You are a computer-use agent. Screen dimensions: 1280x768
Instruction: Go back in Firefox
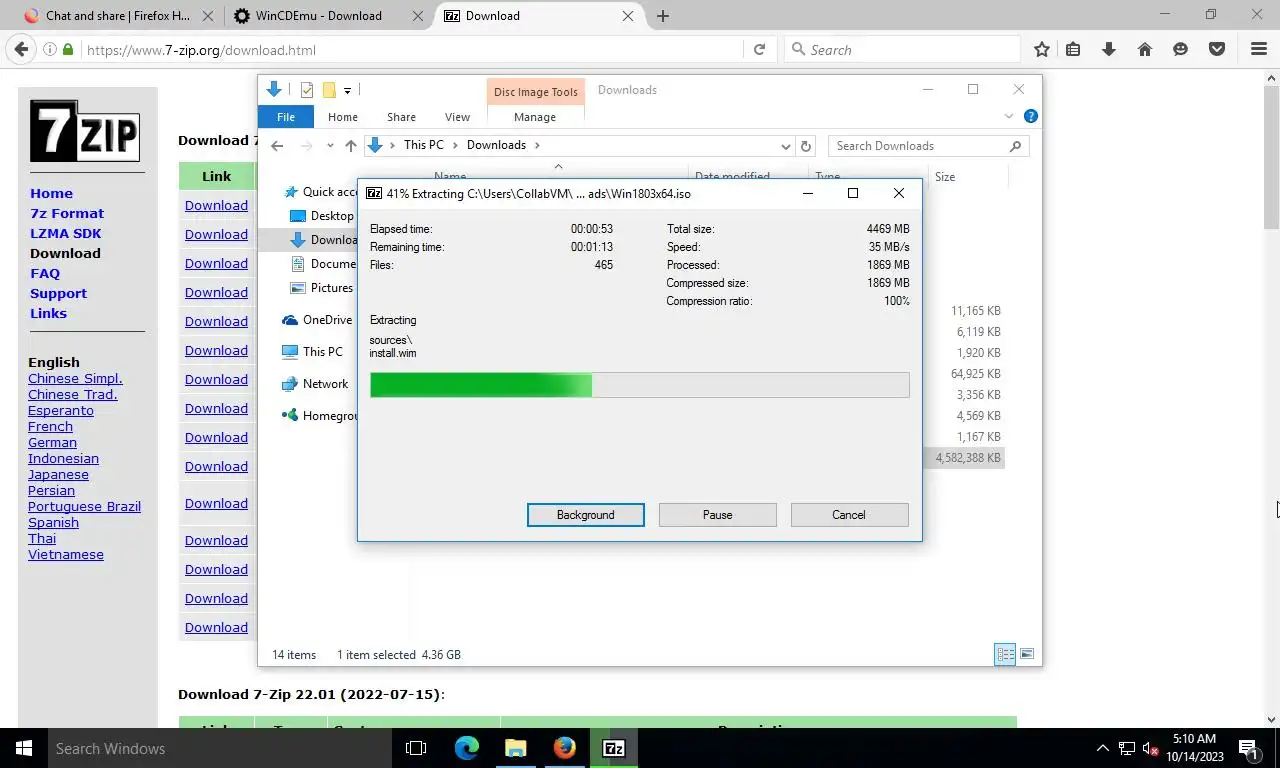point(21,49)
